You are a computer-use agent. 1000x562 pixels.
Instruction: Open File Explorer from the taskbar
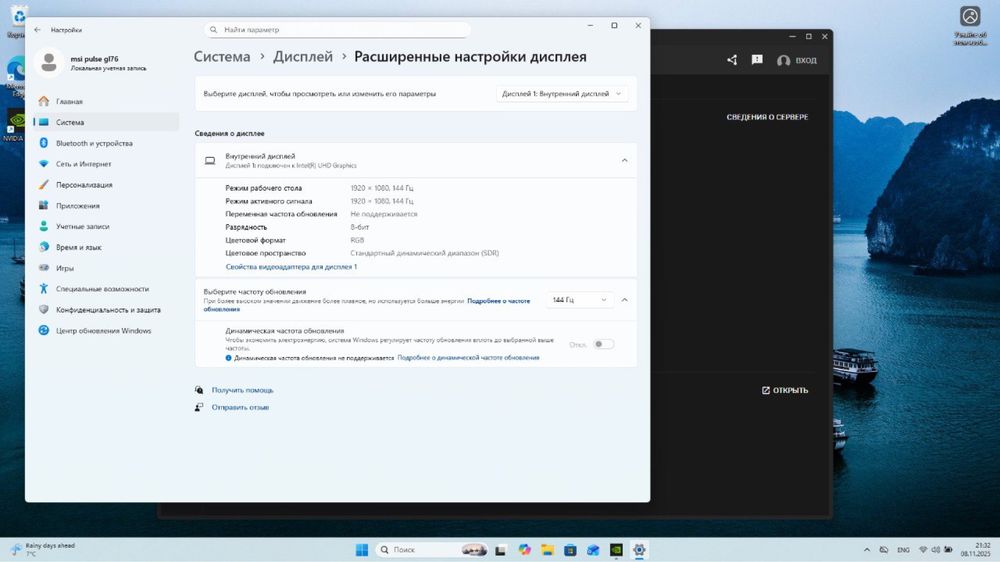pyautogui.click(x=547, y=550)
